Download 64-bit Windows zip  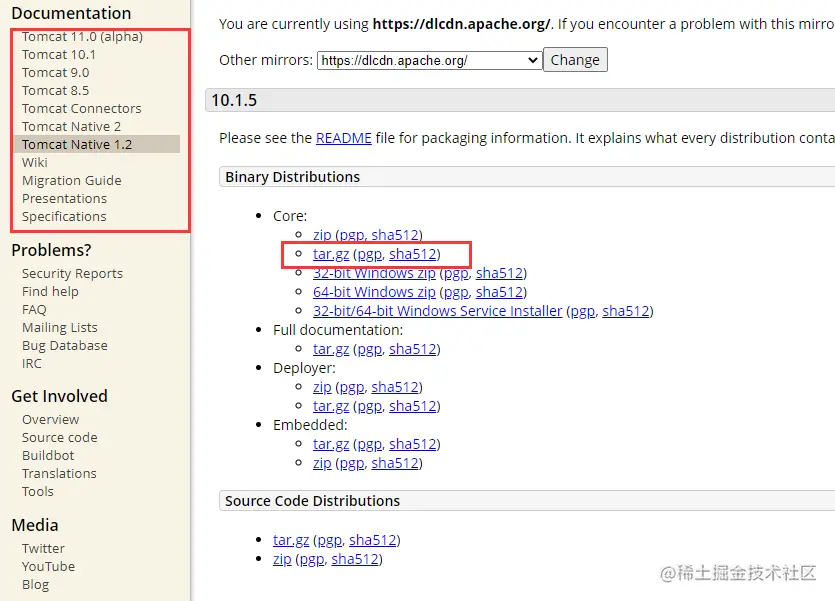(x=374, y=292)
